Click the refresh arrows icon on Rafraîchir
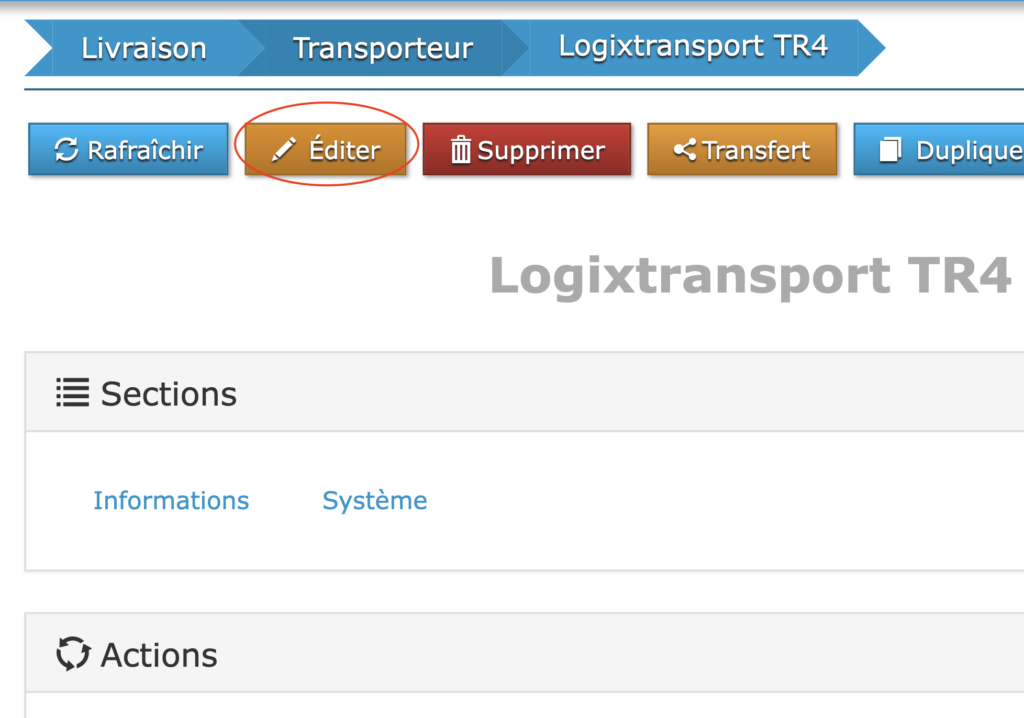1024x718 pixels. point(66,151)
